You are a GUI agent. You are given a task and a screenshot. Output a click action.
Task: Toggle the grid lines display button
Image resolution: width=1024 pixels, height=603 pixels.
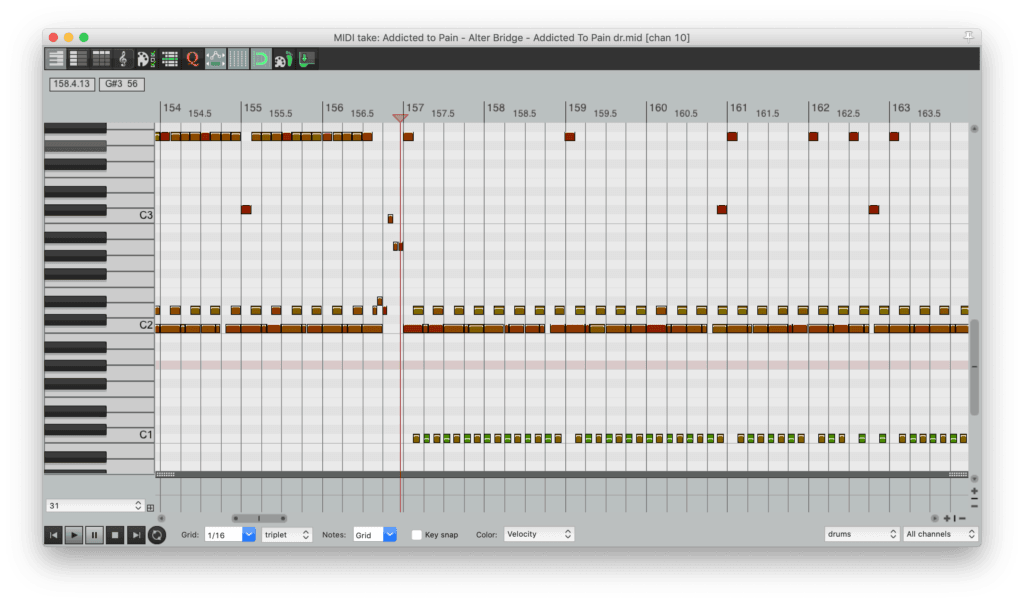(239, 59)
